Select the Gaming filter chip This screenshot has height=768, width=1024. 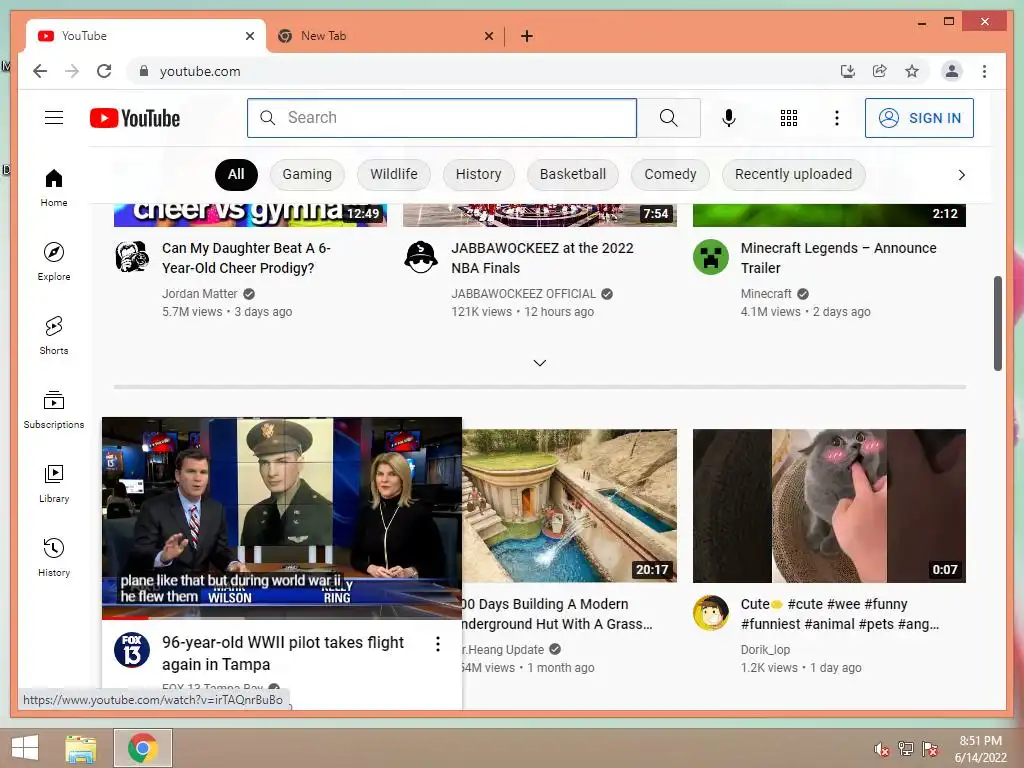coord(307,174)
